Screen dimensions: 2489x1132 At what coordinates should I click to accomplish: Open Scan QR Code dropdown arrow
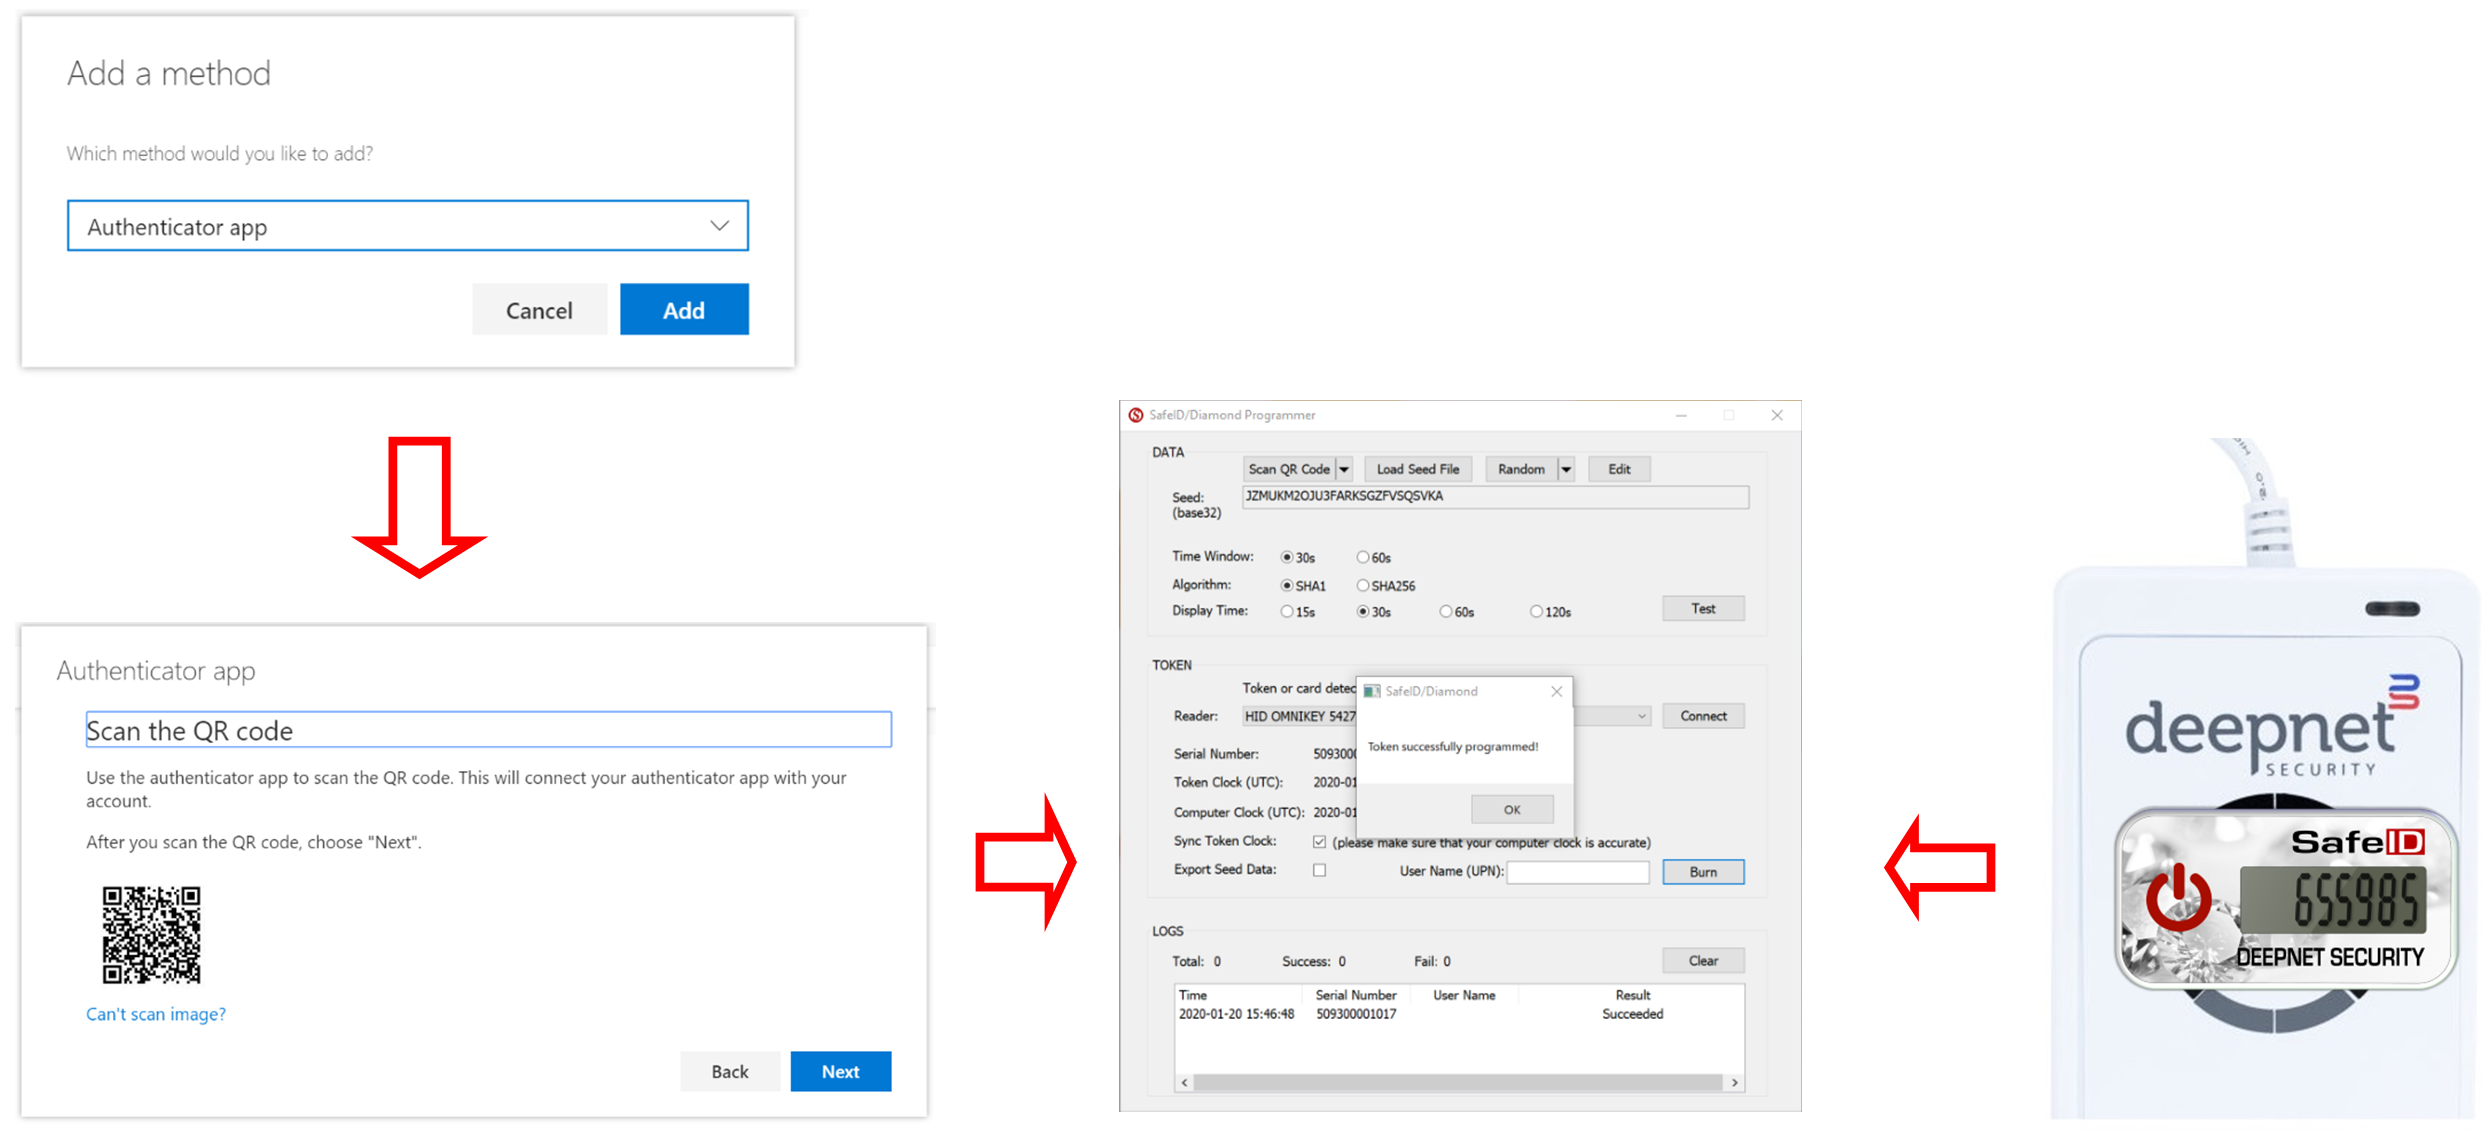click(1345, 469)
